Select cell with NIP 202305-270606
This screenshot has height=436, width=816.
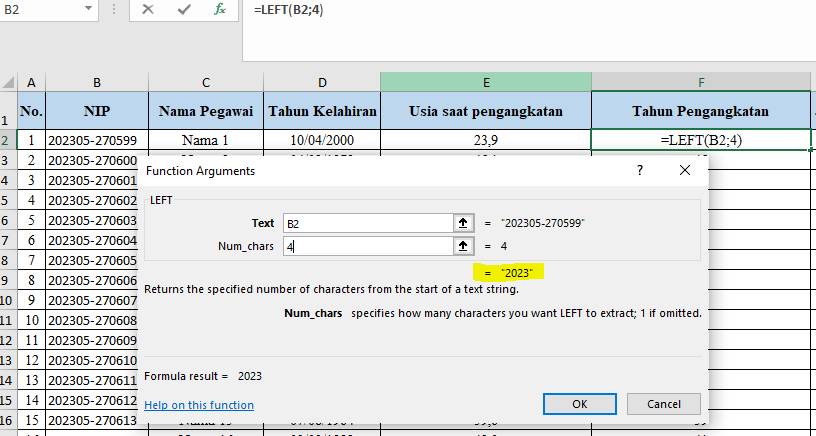(x=93, y=280)
